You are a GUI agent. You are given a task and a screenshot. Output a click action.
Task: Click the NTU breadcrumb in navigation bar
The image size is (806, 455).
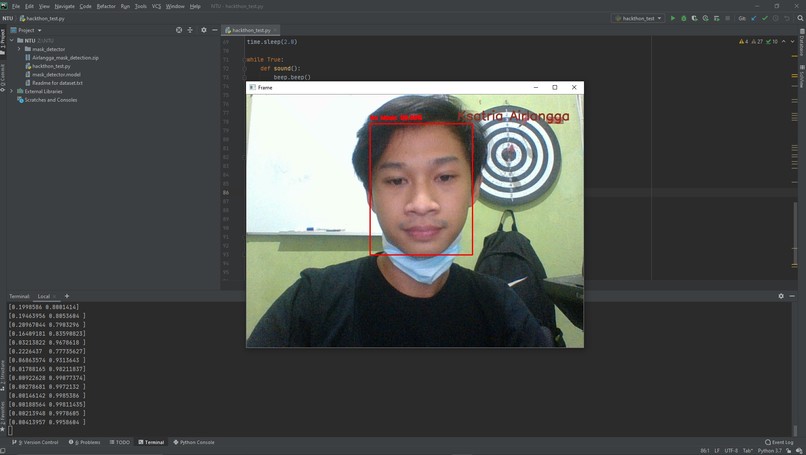click(8, 18)
